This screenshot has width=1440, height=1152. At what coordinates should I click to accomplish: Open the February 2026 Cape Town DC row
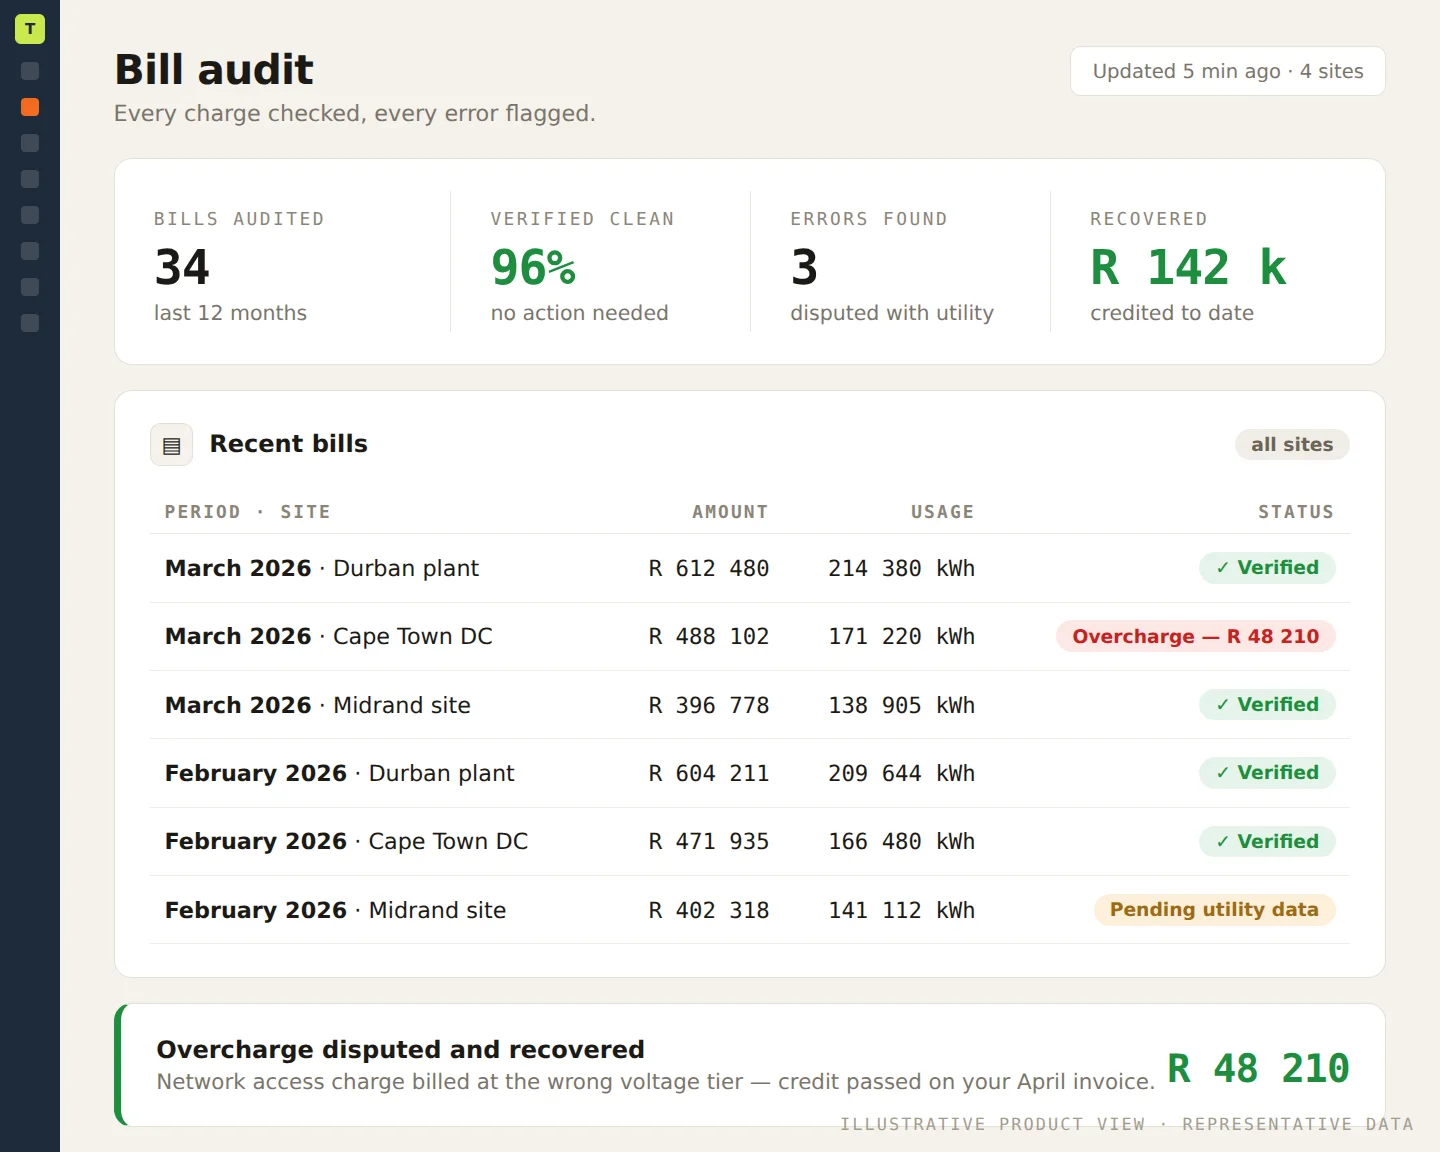pos(750,841)
